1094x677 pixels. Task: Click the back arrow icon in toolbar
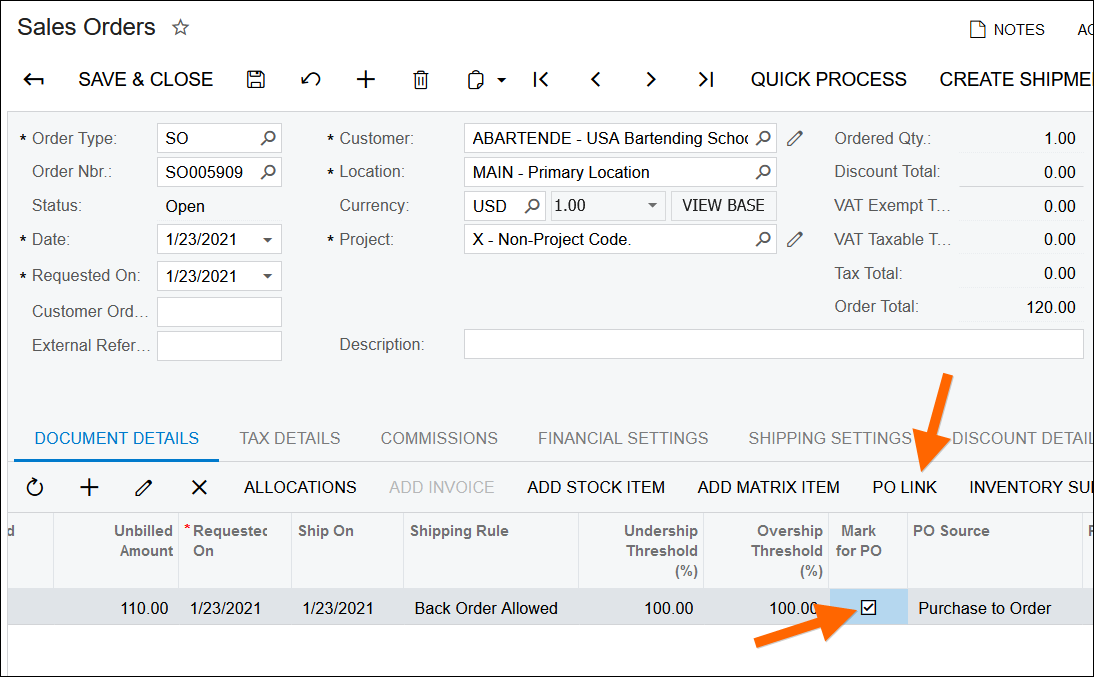[34, 80]
